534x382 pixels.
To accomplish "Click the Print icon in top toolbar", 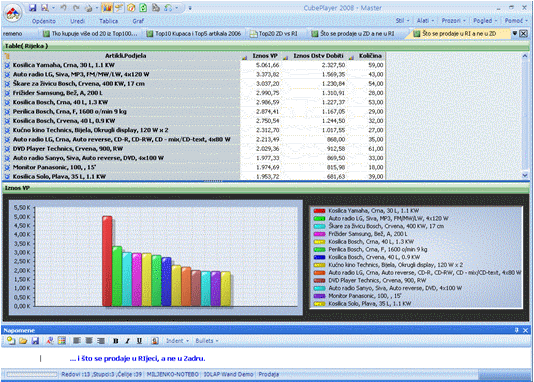I will coord(88,8).
